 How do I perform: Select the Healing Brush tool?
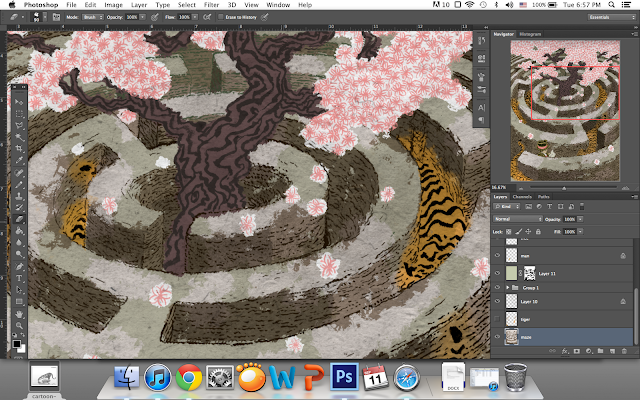tap(19, 173)
